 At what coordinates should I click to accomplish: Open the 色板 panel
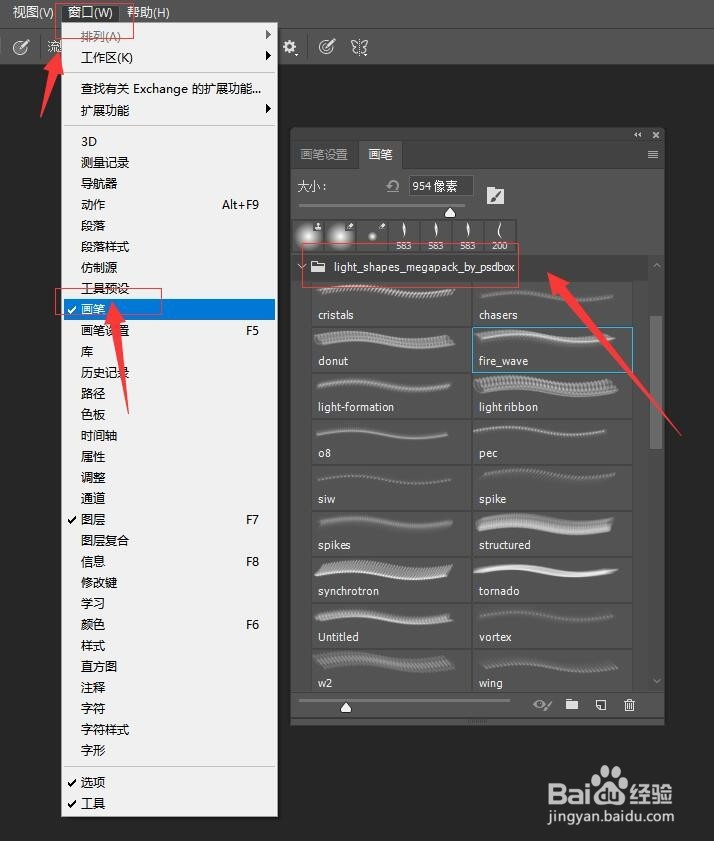pos(169,414)
